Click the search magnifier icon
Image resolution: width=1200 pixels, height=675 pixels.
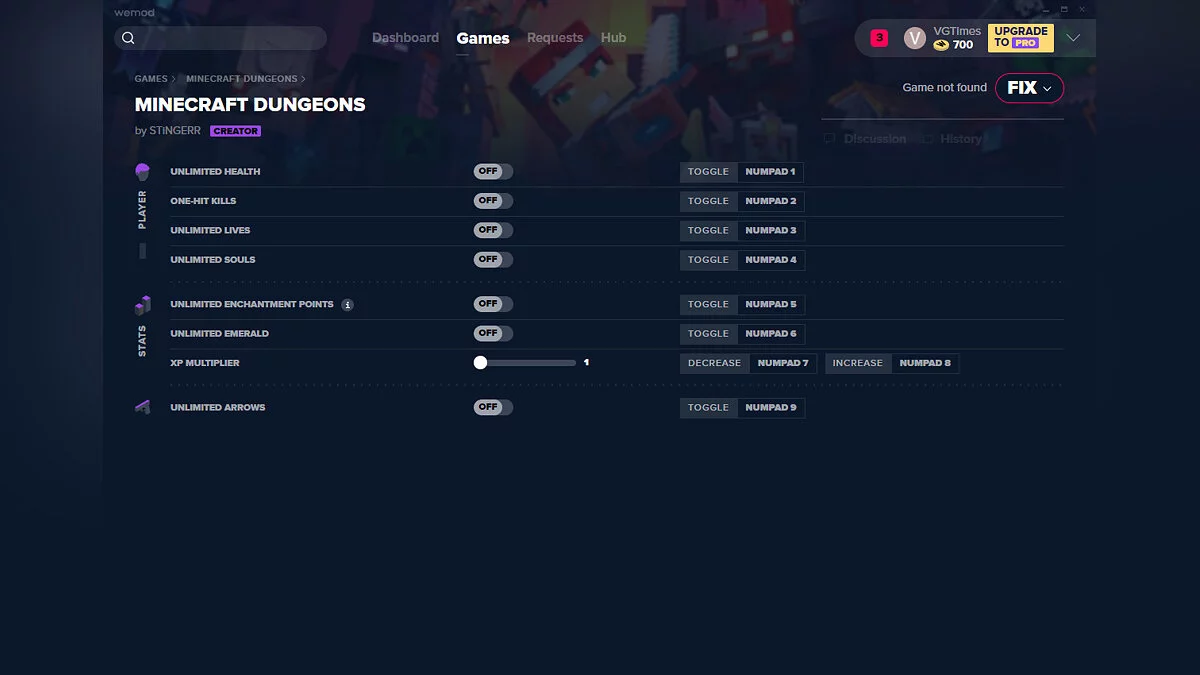(x=128, y=38)
